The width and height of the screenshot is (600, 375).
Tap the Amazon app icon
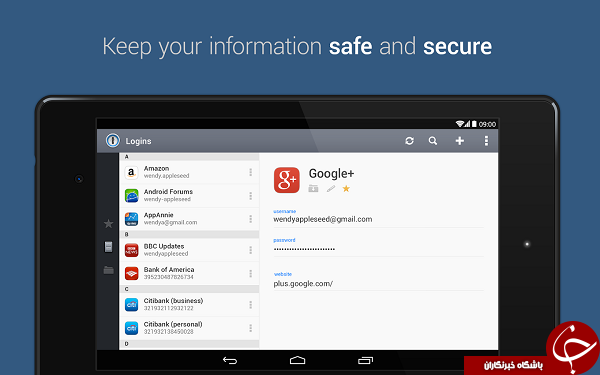(131, 173)
